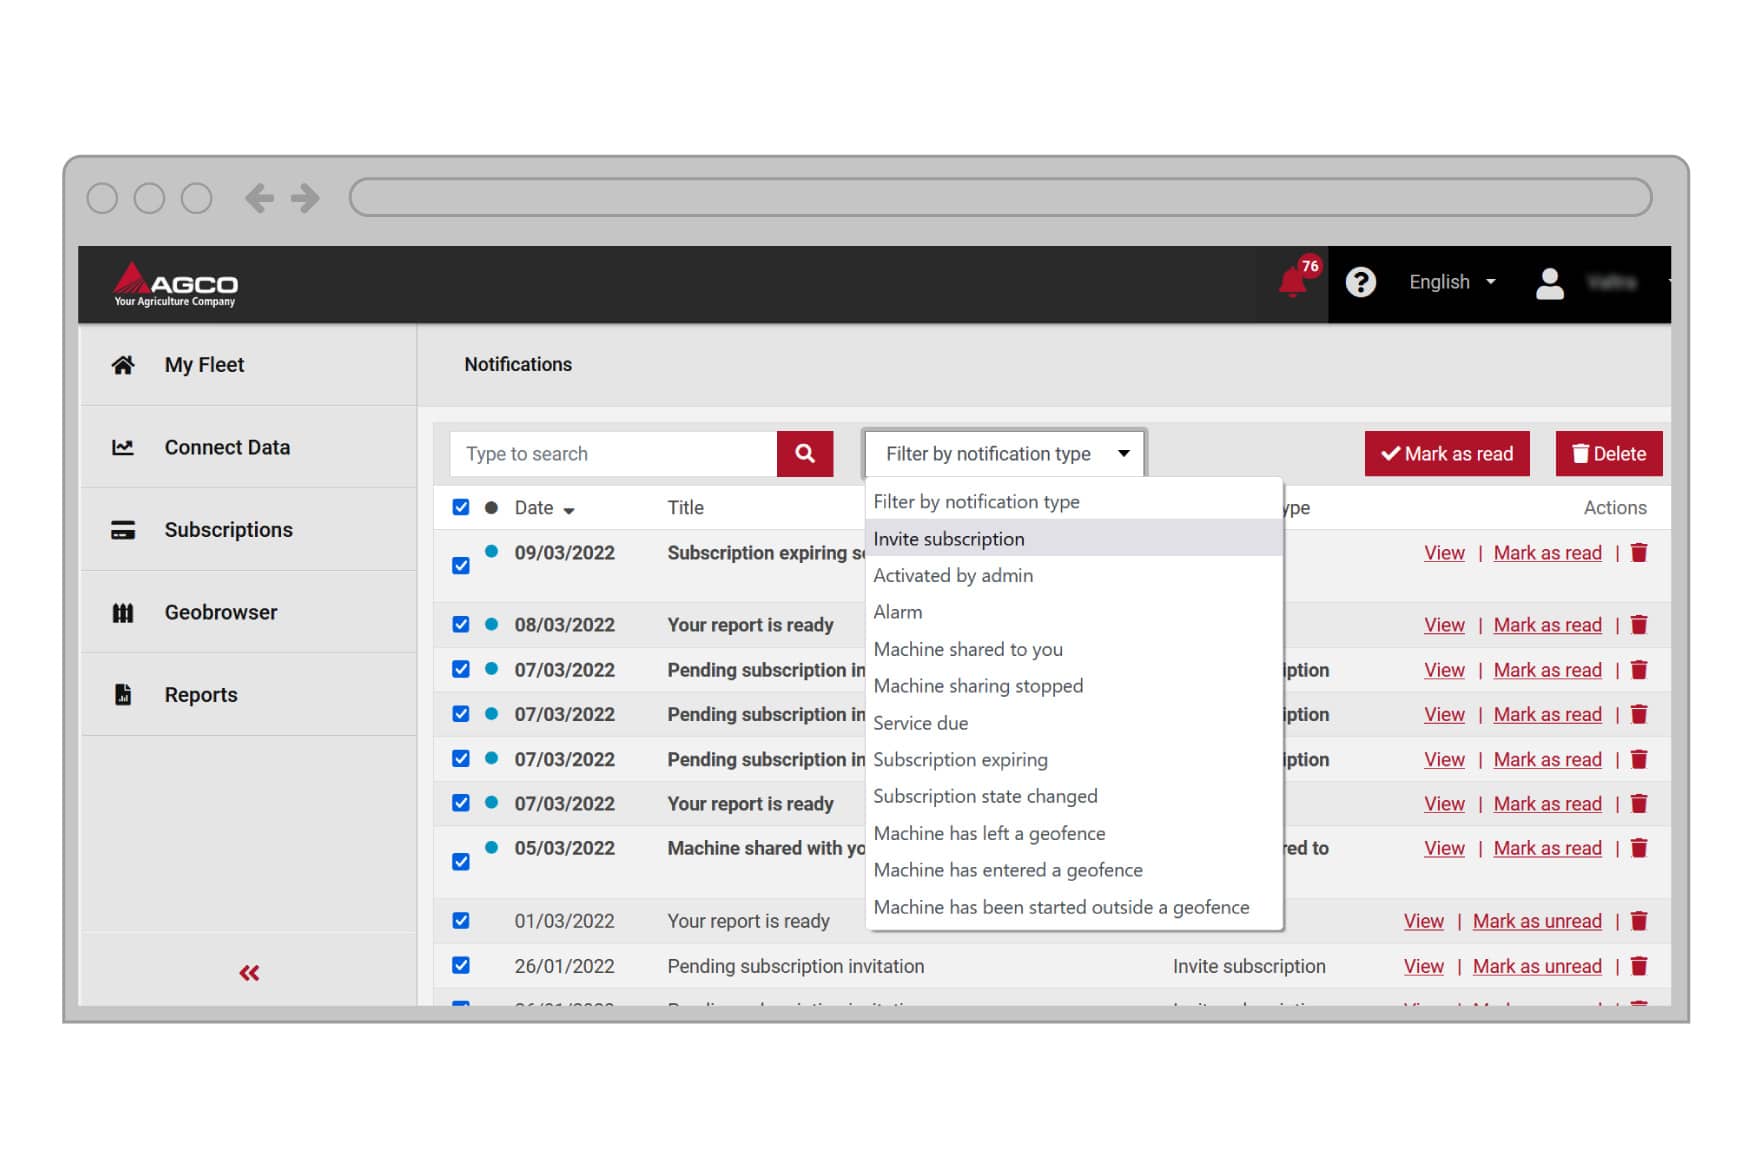Click the red Mark as read button
This screenshot has width=1751, height=1168.
pyautogui.click(x=1447, y=454)
